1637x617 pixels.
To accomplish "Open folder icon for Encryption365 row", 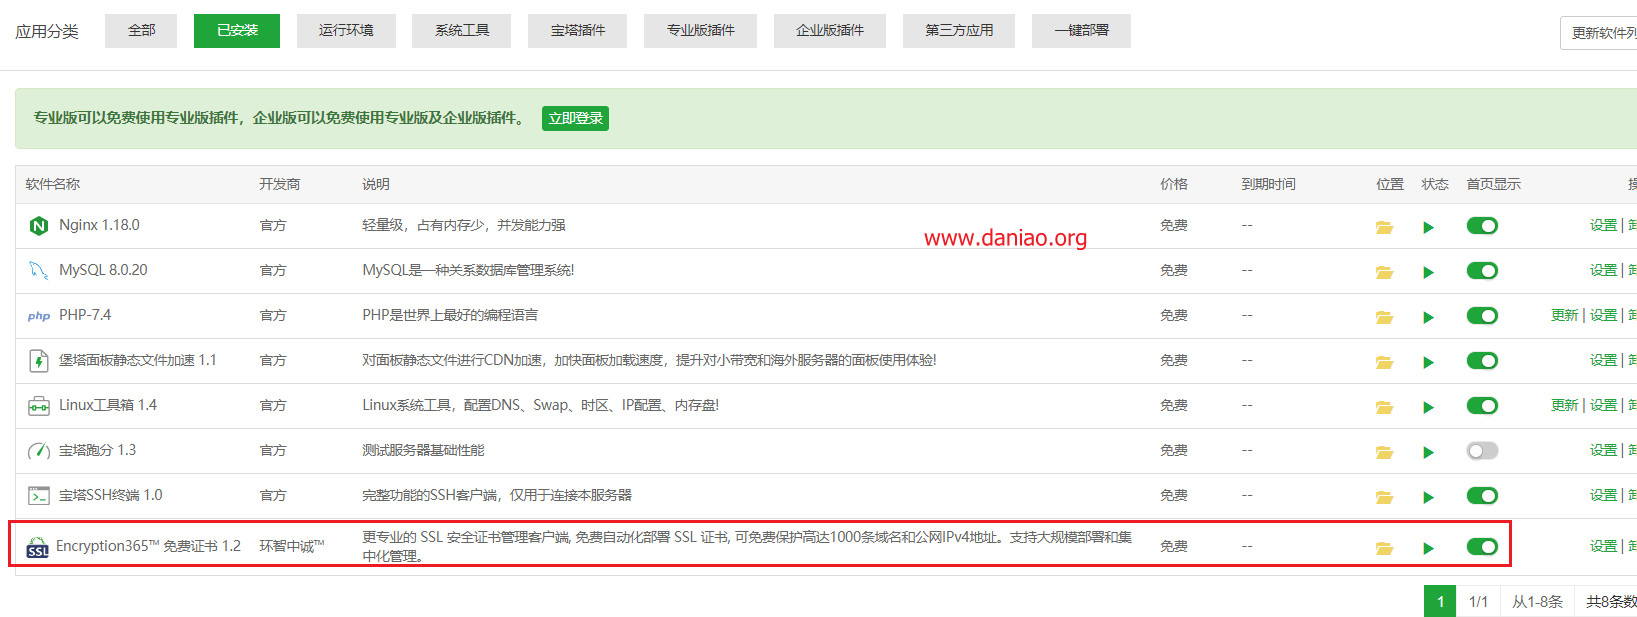I will coord(1384,548).
